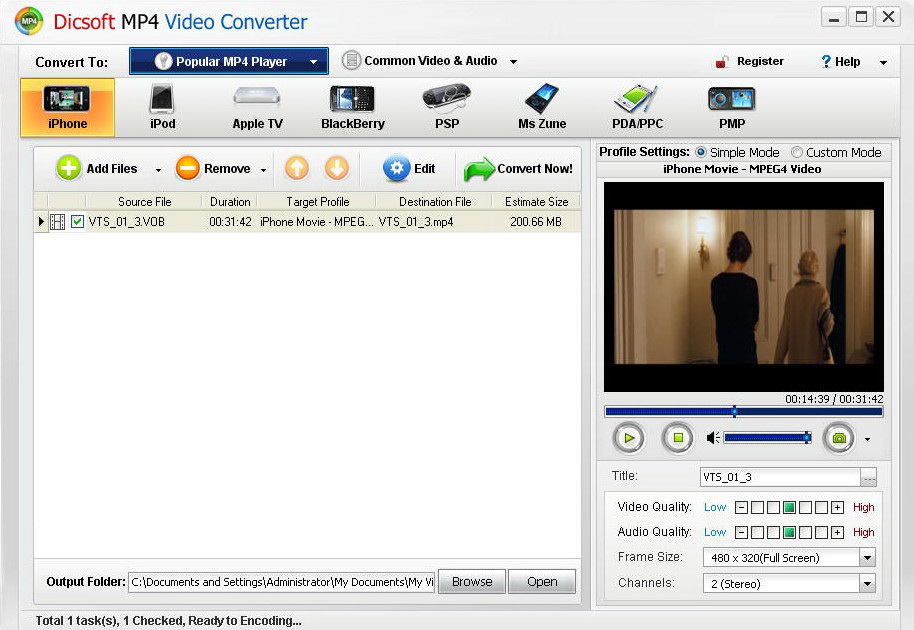Click the Help question mark icon
Viewport: 914px width, 630px height.
click(x=826, y=61)
